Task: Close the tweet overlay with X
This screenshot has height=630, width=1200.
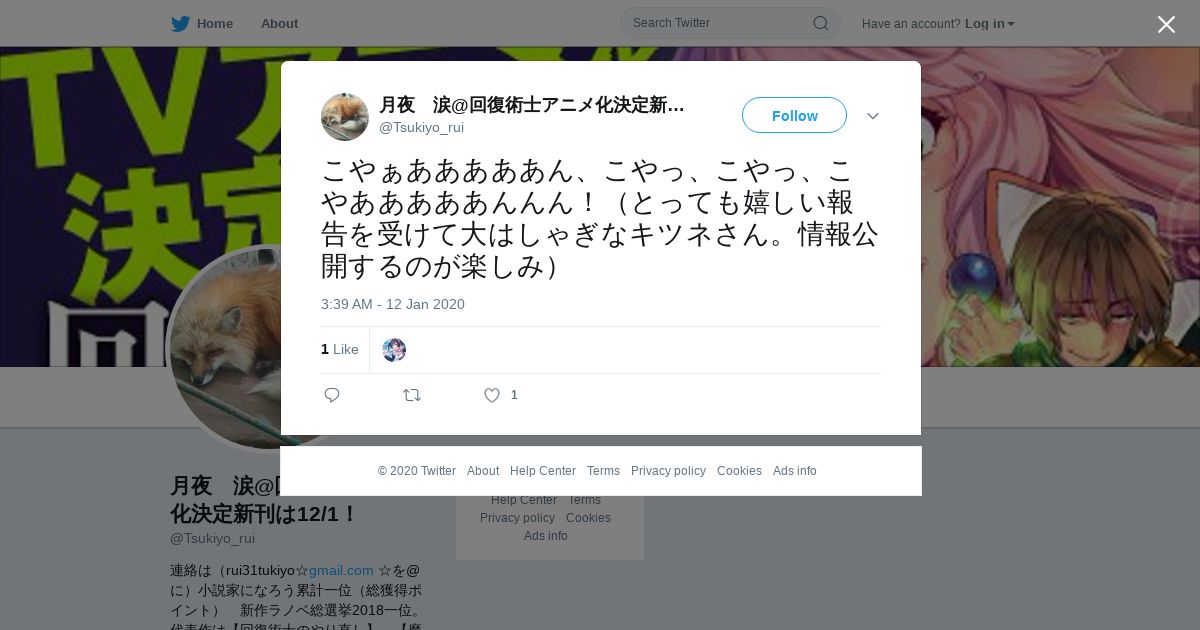Action: tap(1166, 24)
